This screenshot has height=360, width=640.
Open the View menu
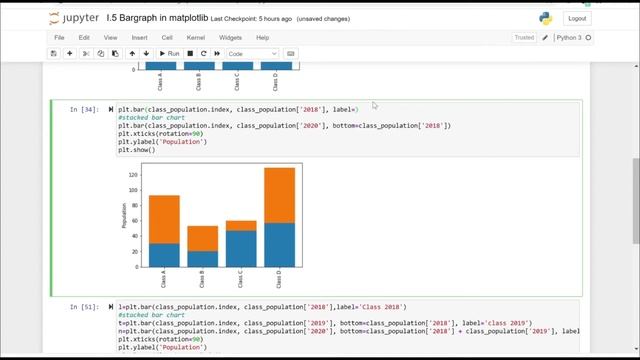(110, 38)
